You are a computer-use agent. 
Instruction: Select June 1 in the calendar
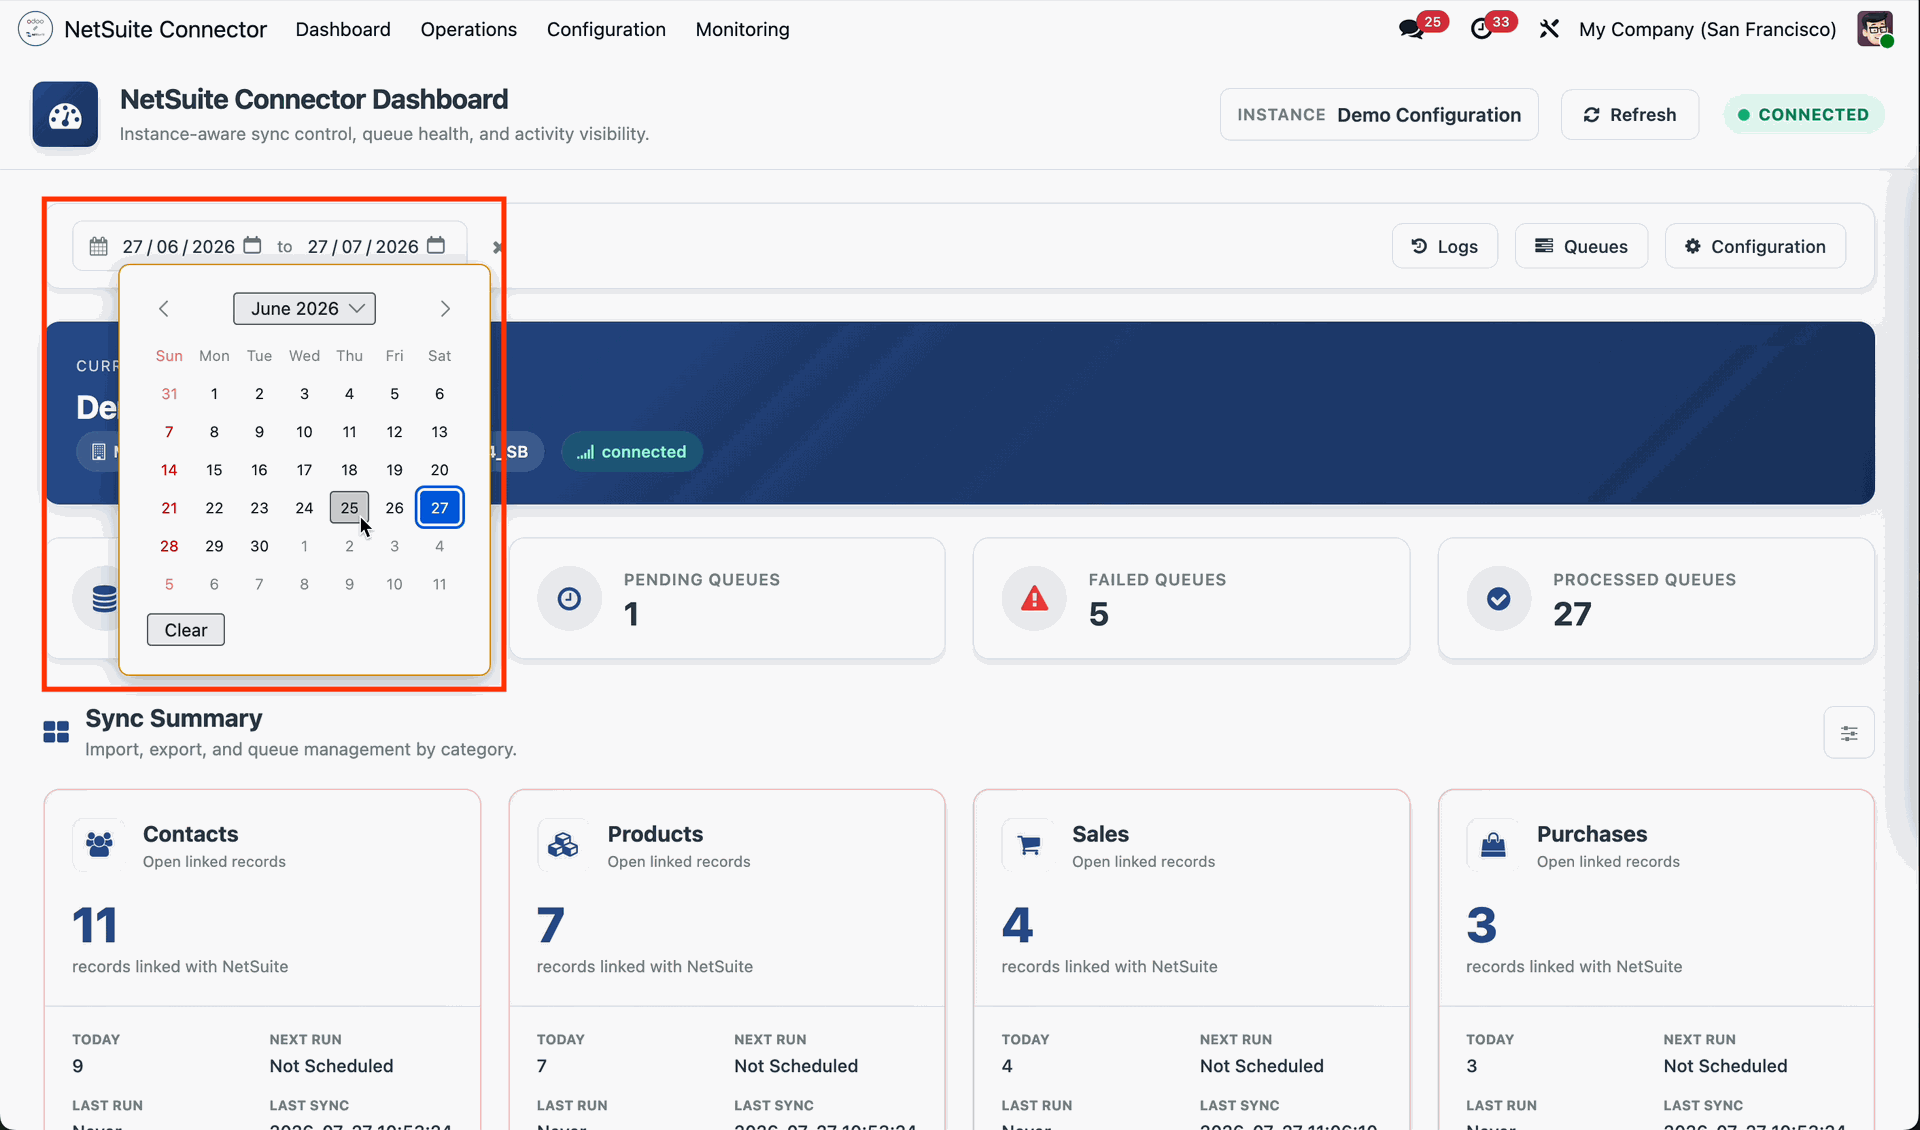coord(214,394)
